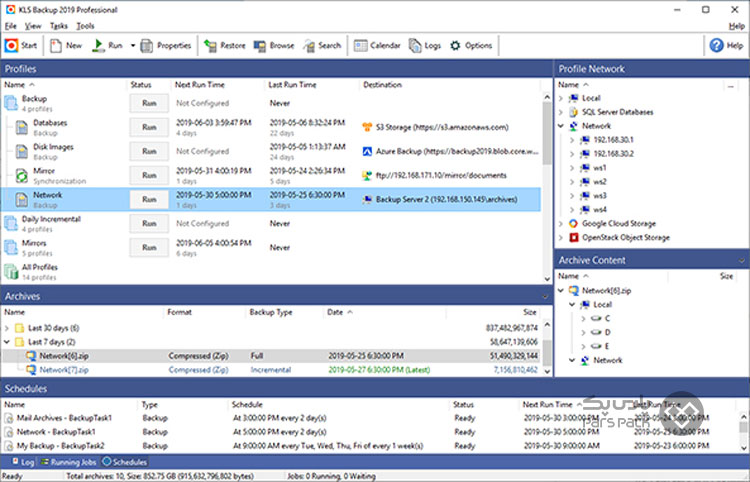Image resolution: width=750 pixels, height=482 pixels.
Task: Expand Last 30 days archives group
Action: click(x=7, y=328)
